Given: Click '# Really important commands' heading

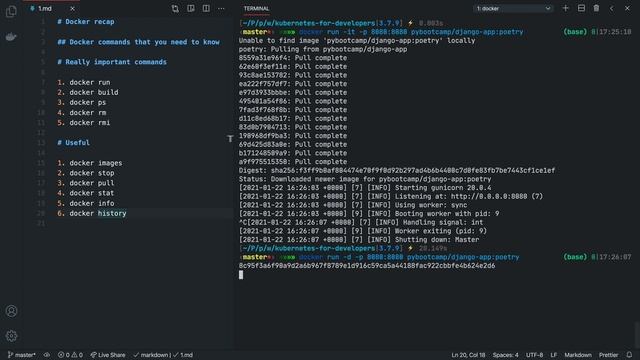Looking at the screenshot, I should click(x=112, y=62).
